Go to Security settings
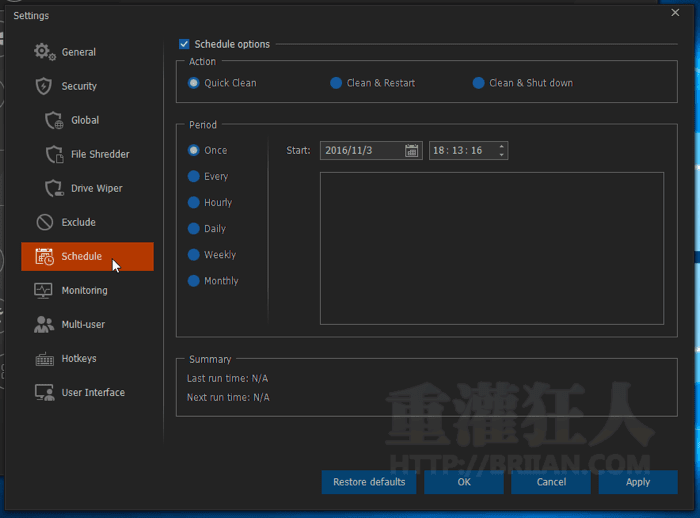Screen dimensions: 700x518 pyautogui.click(x=79, y=86)
